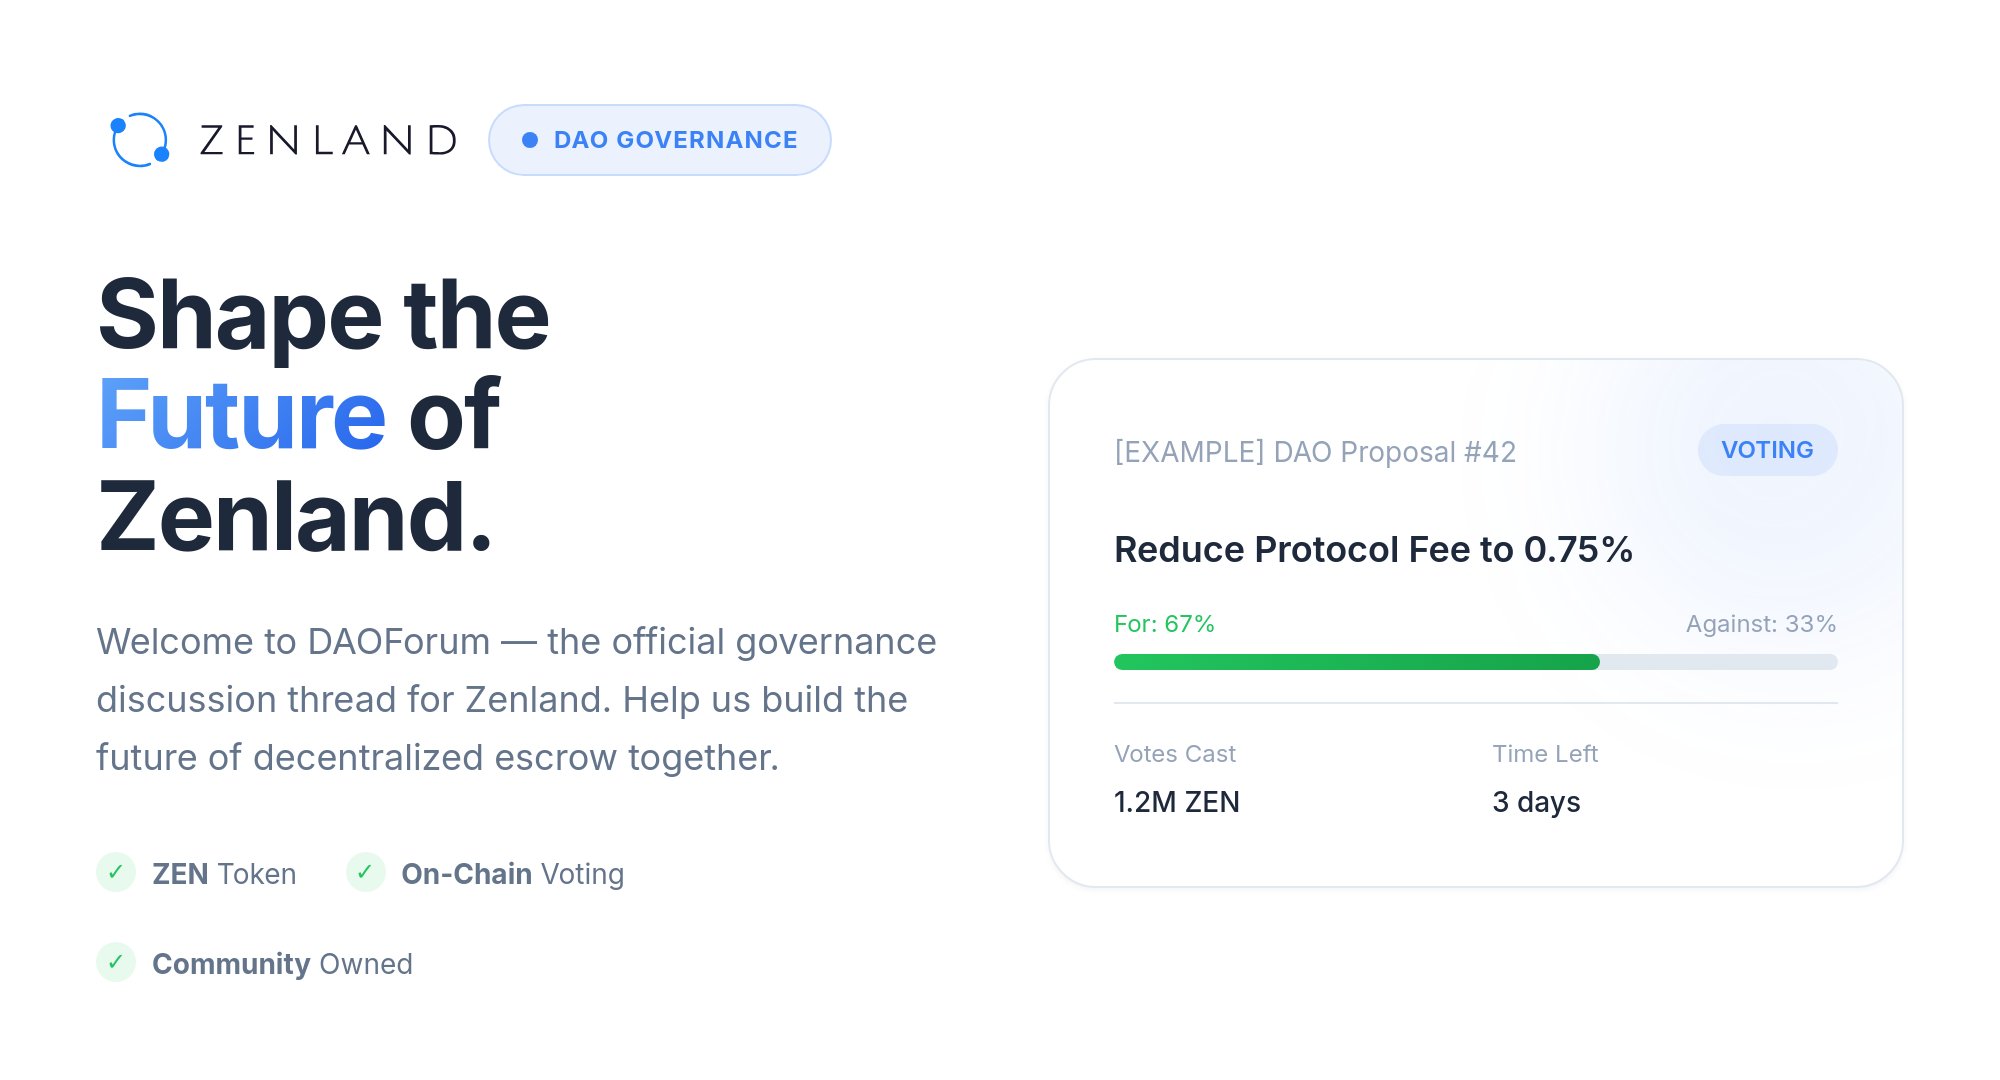
Task: Click the checkmark icon beside On-Chain Voting
Action: (365, 872)
